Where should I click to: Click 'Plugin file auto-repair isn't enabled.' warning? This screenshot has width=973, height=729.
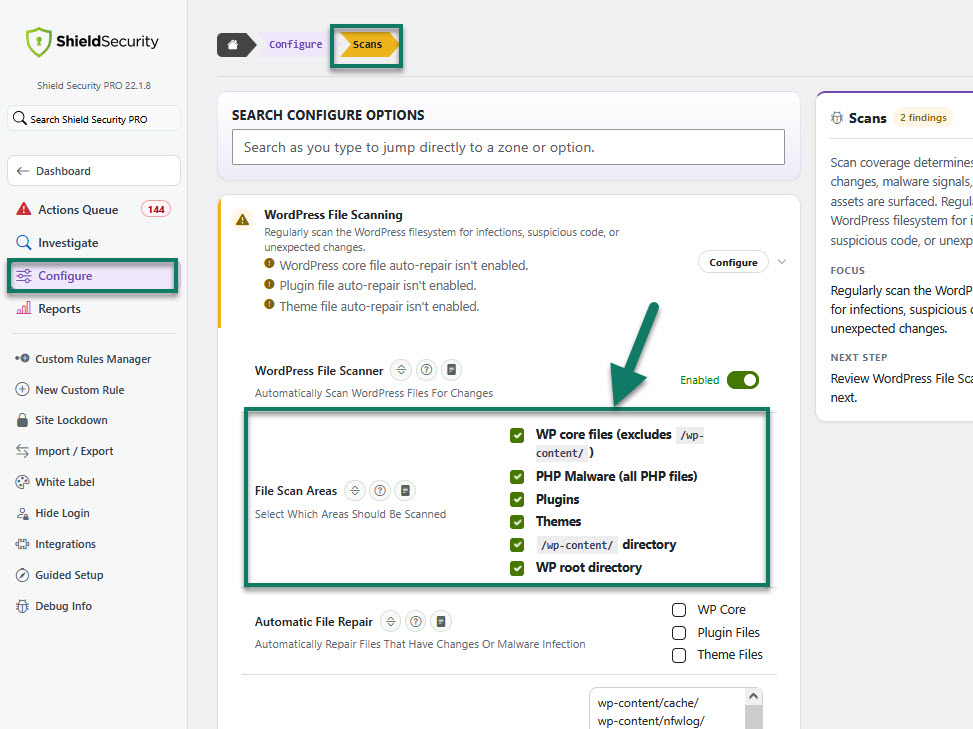tap(378, 285)
